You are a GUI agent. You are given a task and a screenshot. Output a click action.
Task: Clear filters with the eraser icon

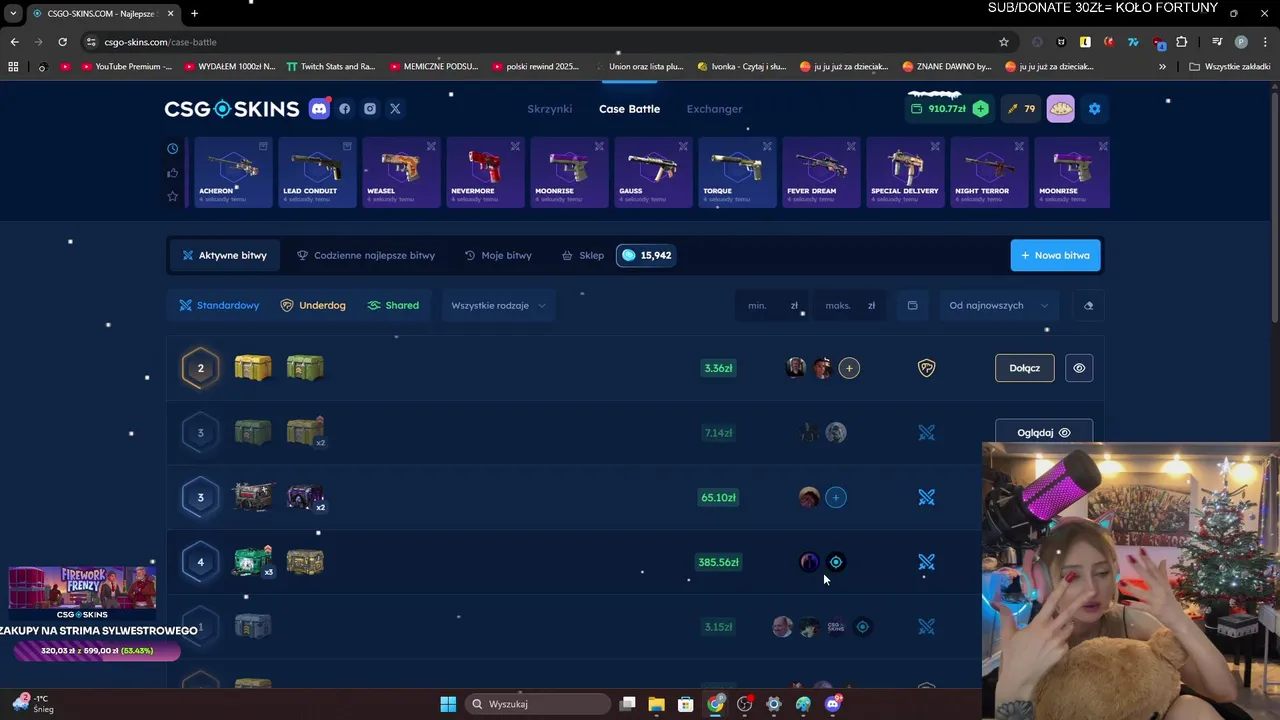(1088, 305)
